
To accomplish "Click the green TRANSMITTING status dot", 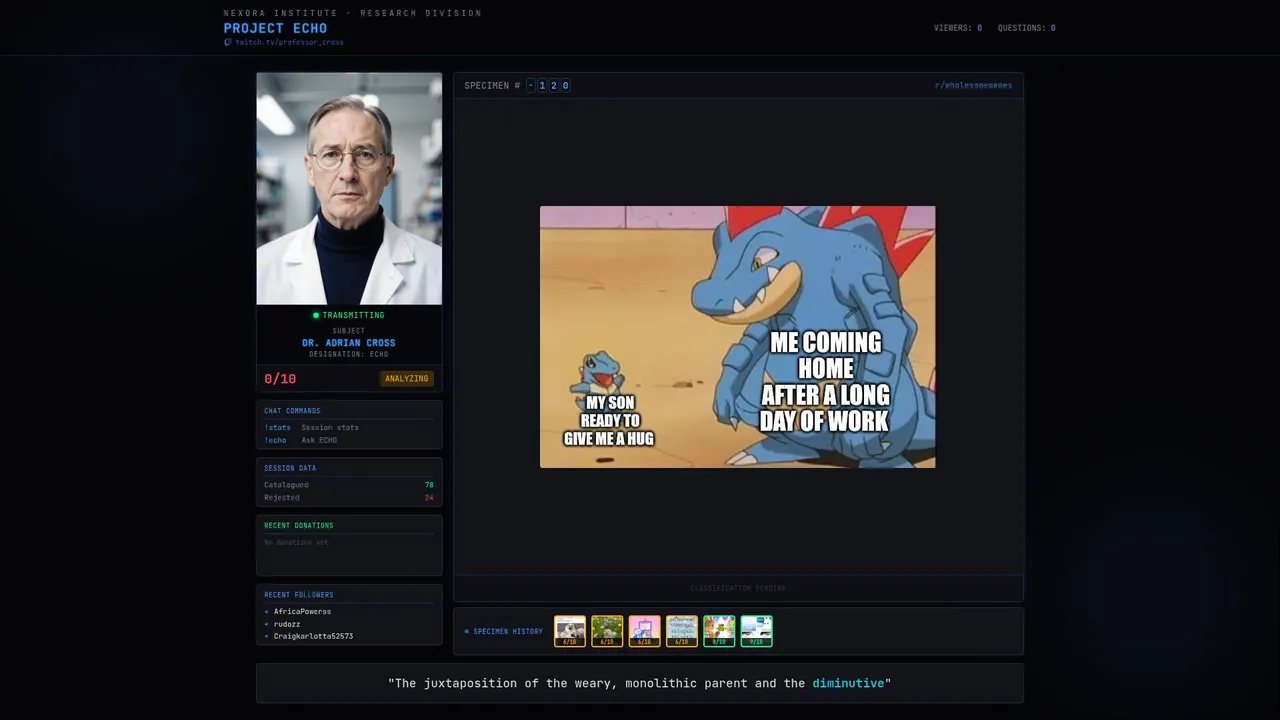I will pyautogui.click(x=316, y=315).
